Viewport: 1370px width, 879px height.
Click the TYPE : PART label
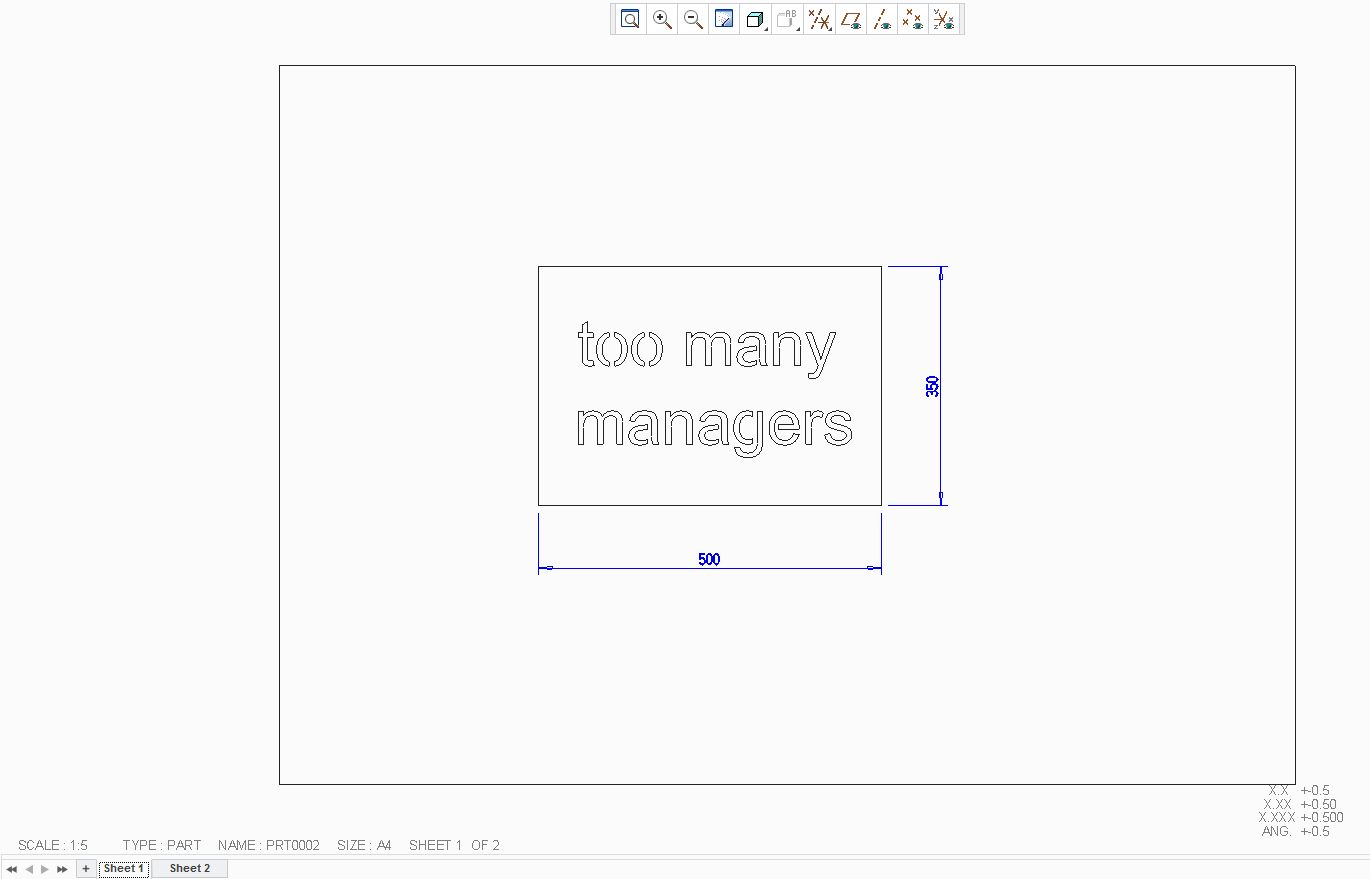pyautogui.click(x=162, y=845)
